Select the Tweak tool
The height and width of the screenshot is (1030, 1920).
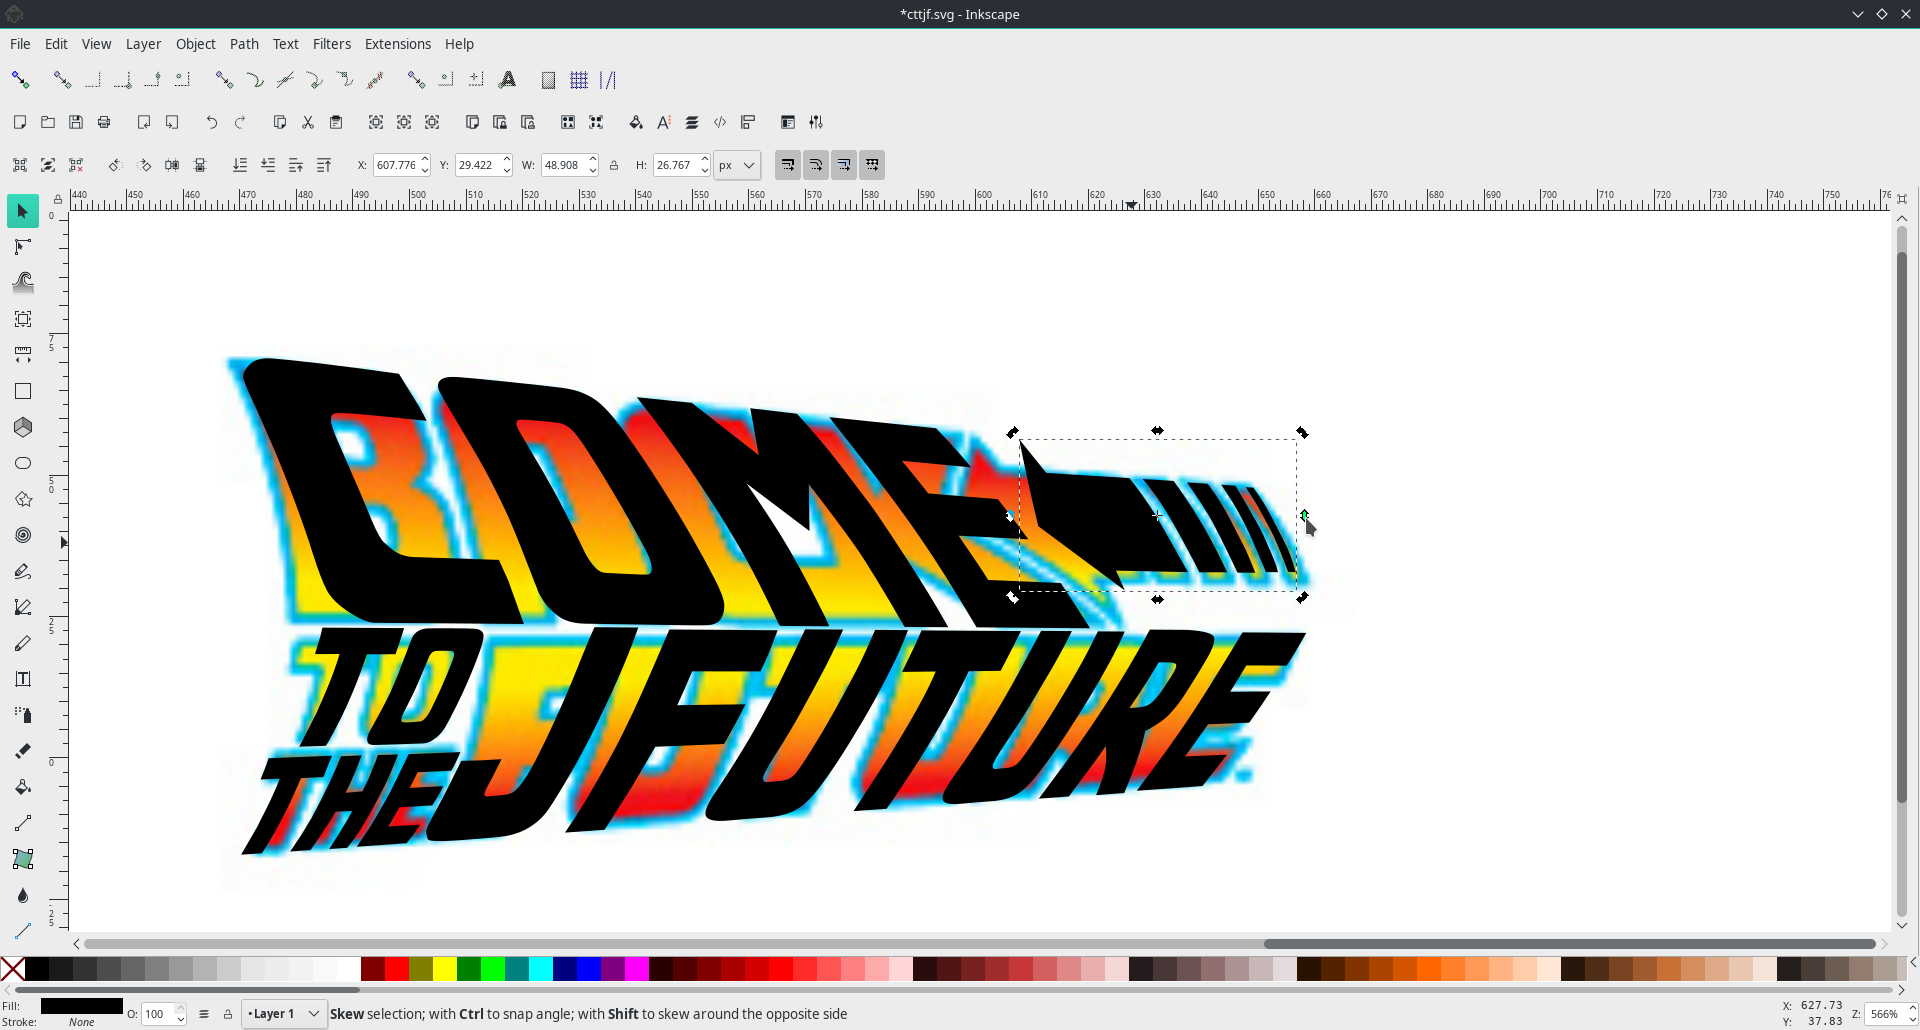22,283
